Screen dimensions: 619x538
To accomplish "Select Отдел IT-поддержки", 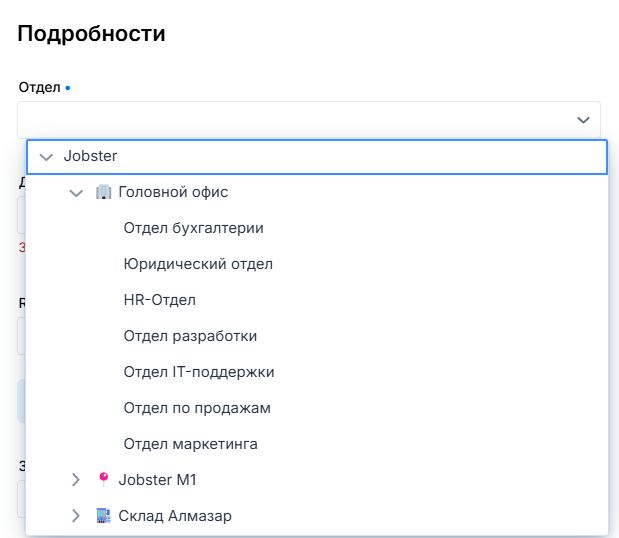I will click(199, 372).
